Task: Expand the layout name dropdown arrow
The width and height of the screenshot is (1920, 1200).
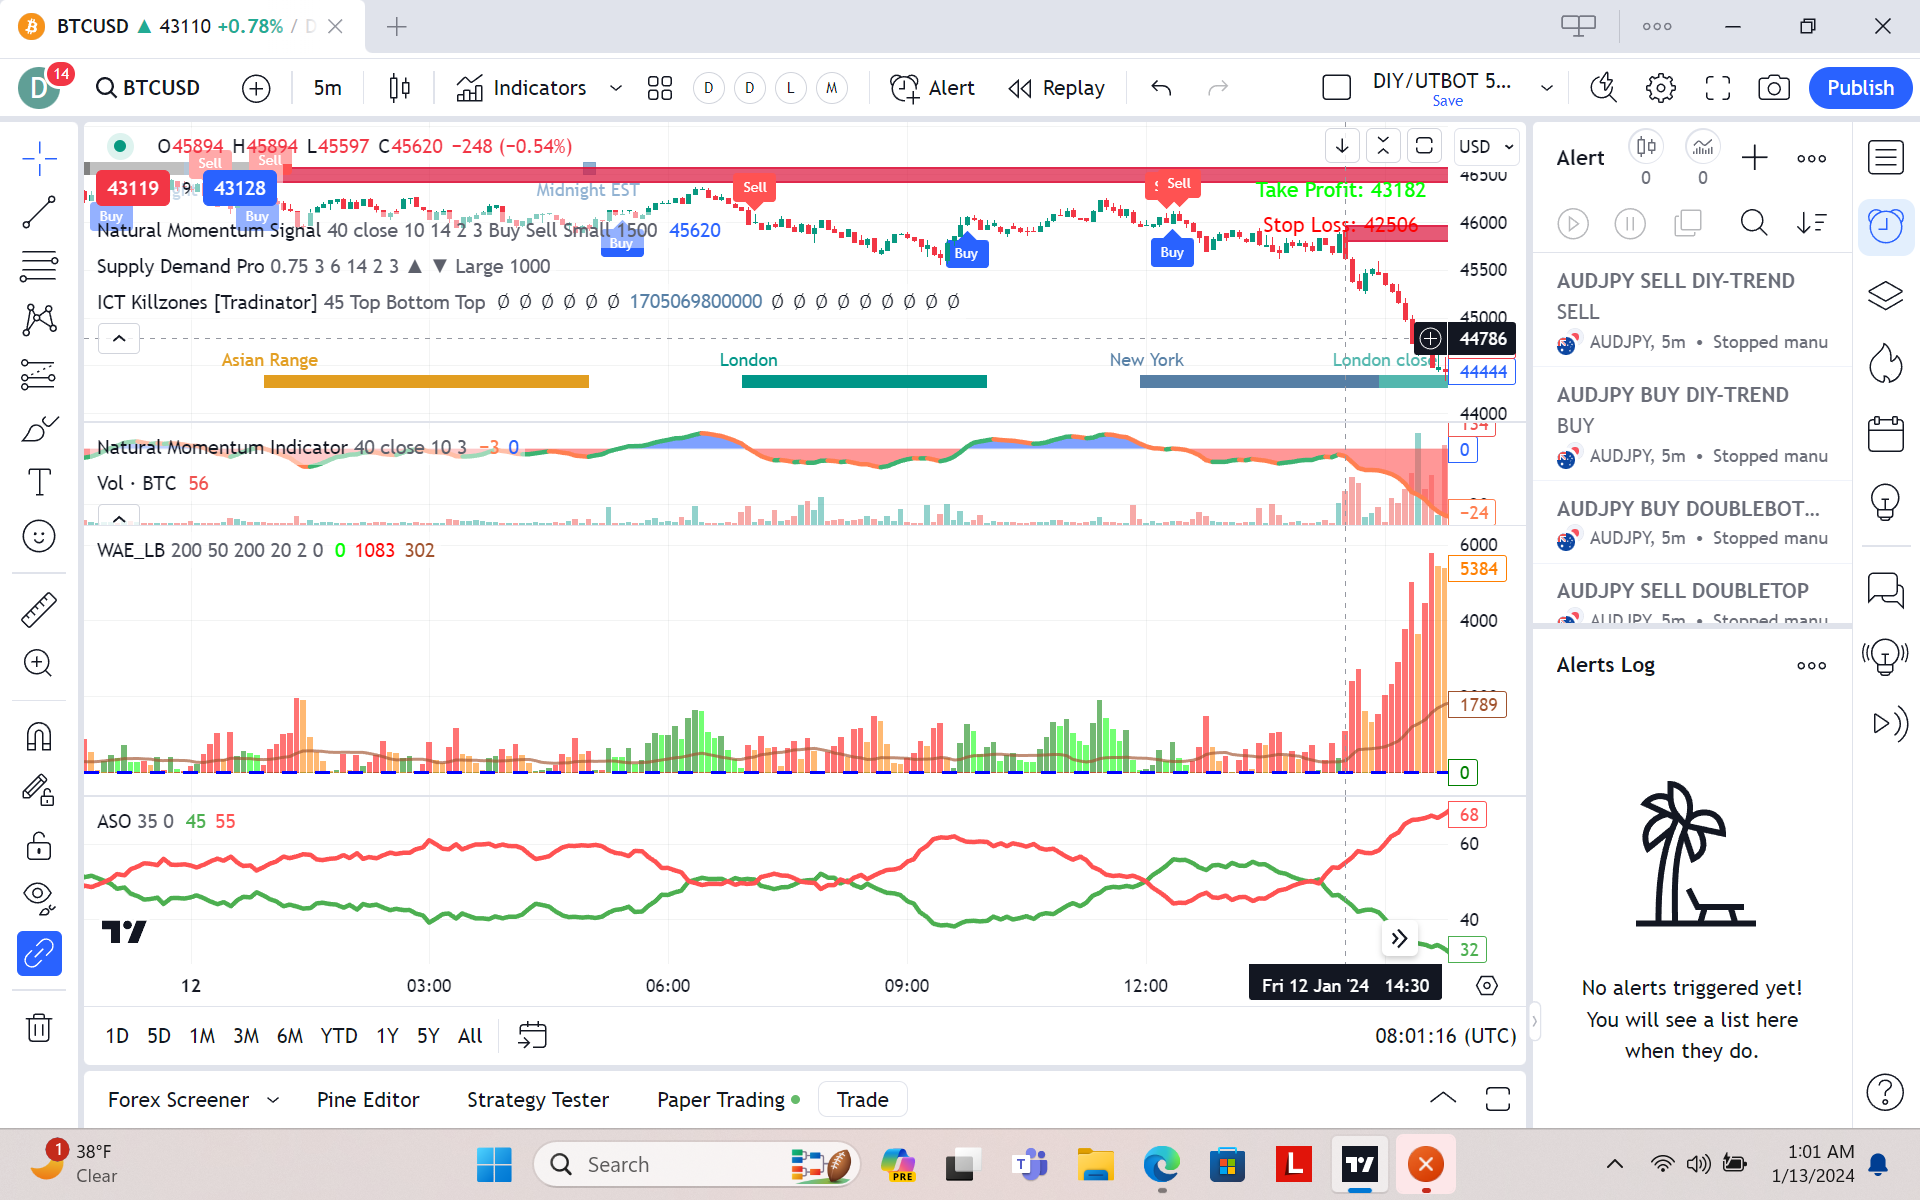Action: pyautogui.click(x=1547, y=88)
